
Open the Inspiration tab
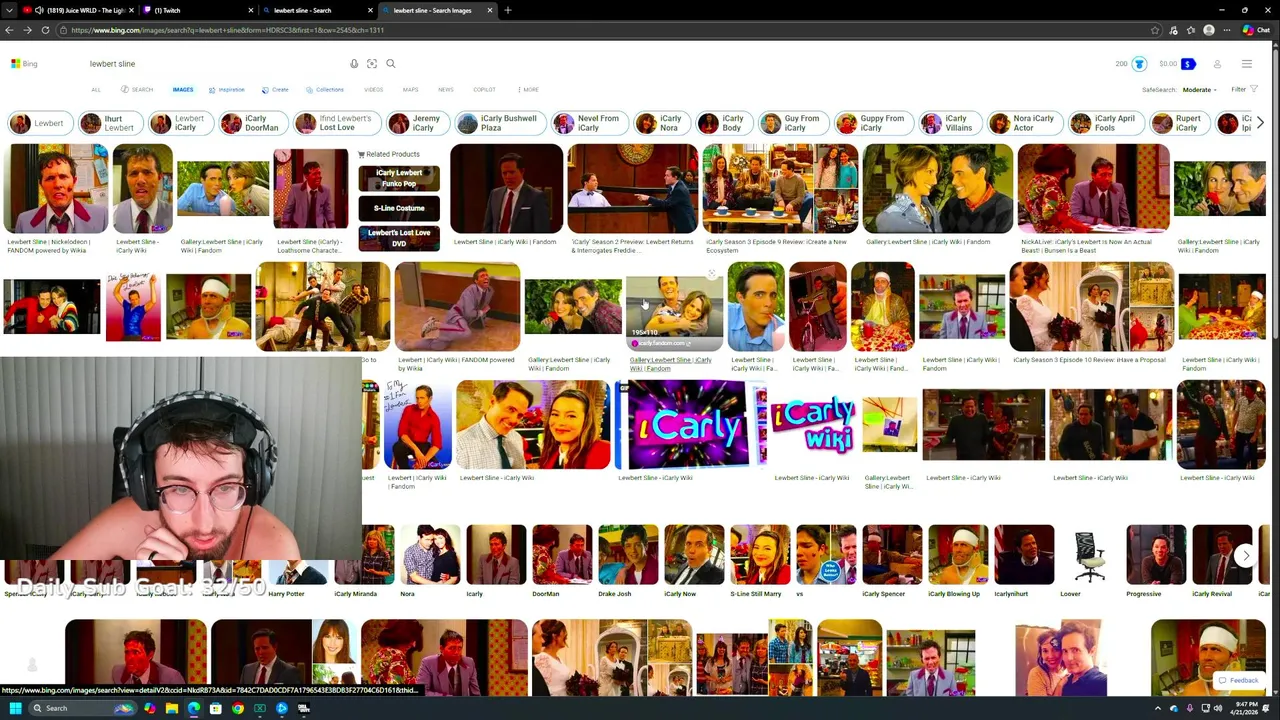pos(227,90)
